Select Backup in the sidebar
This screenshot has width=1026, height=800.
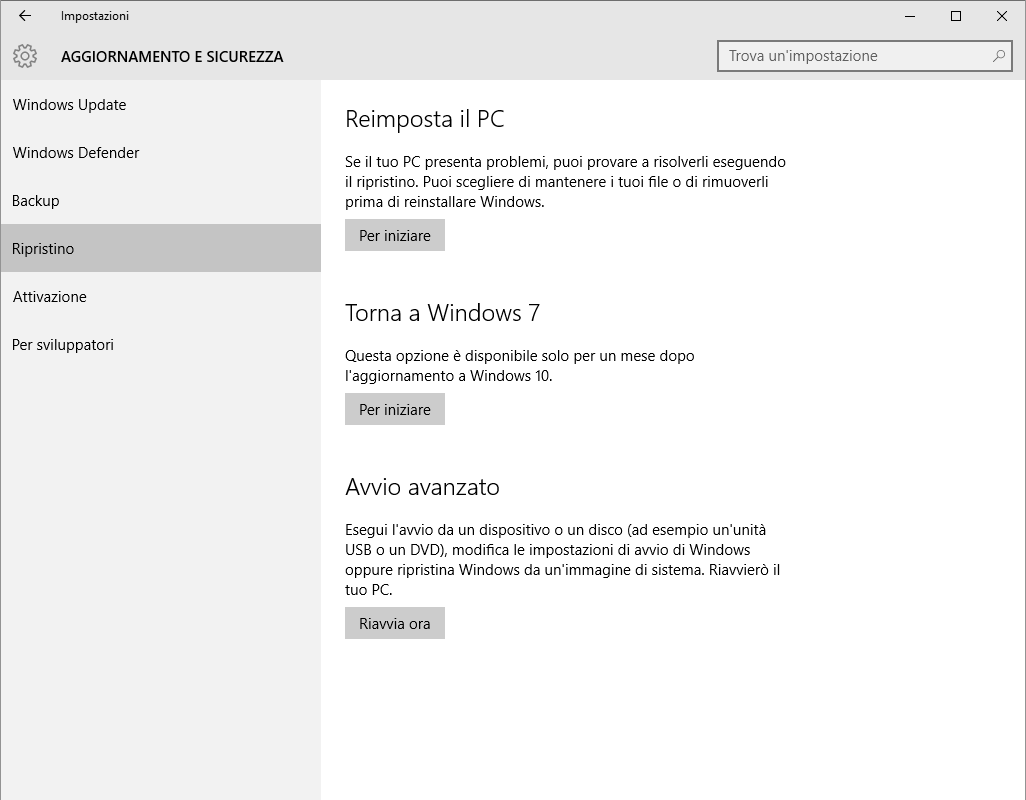click(160, 200)
